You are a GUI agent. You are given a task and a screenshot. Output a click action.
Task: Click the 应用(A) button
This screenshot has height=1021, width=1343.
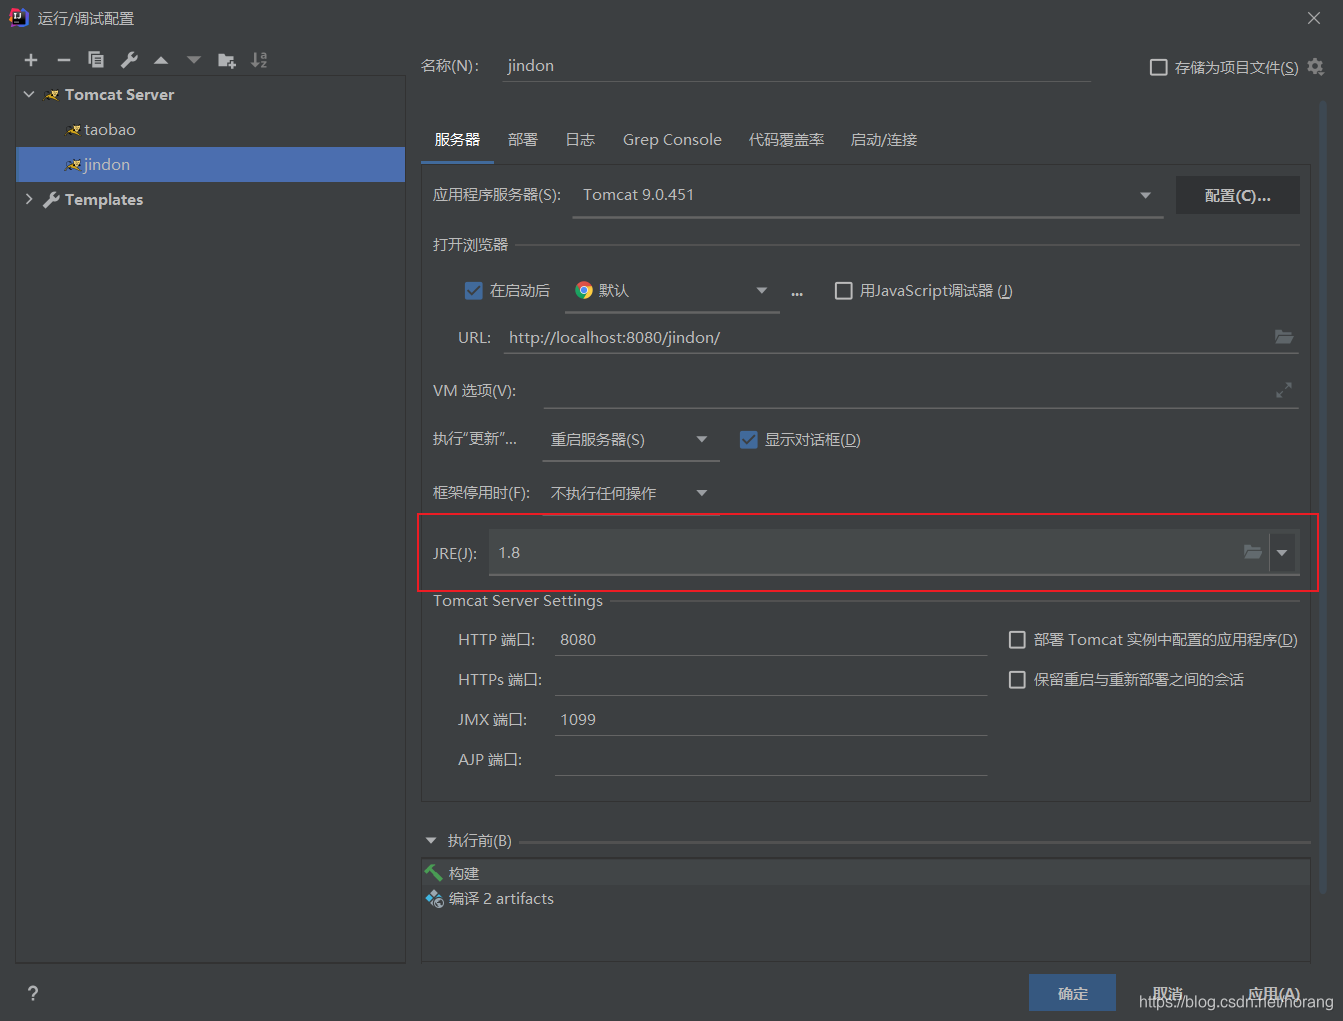(1273, 993)
